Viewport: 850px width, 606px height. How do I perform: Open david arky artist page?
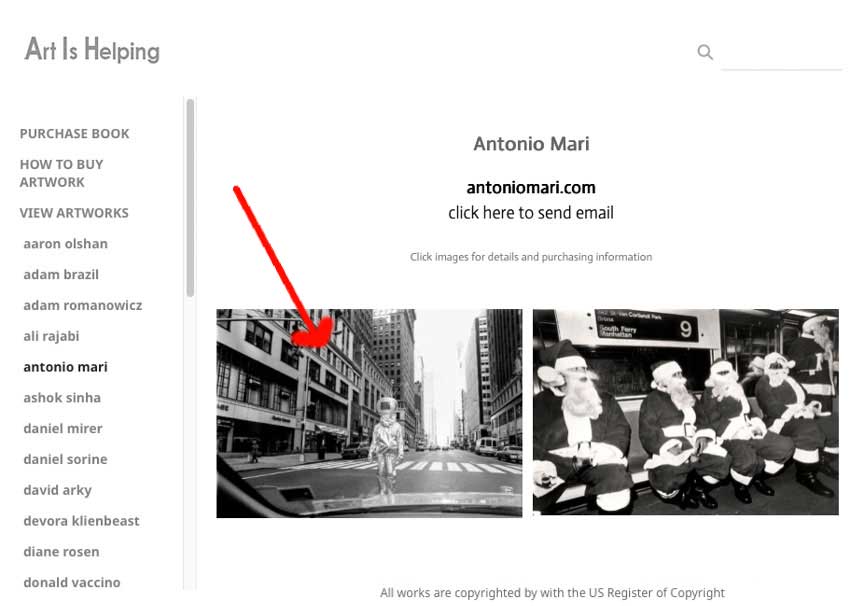(57, 491)
